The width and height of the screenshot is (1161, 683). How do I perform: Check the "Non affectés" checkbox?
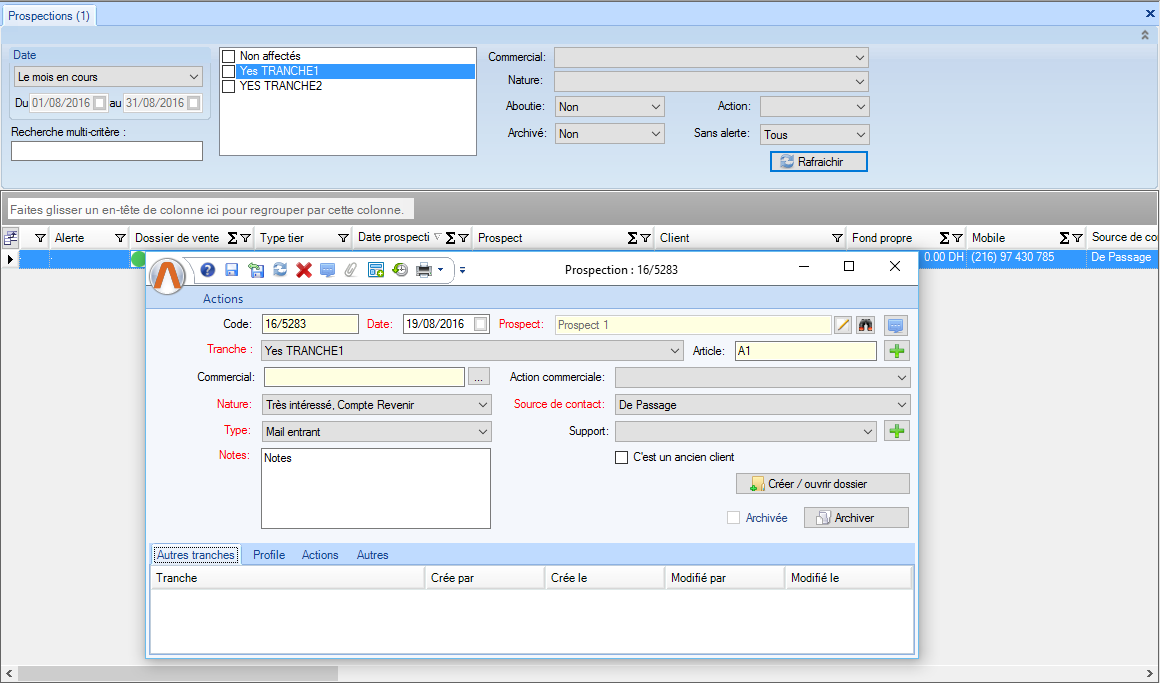pyautogui.click(x=229, y=56)
